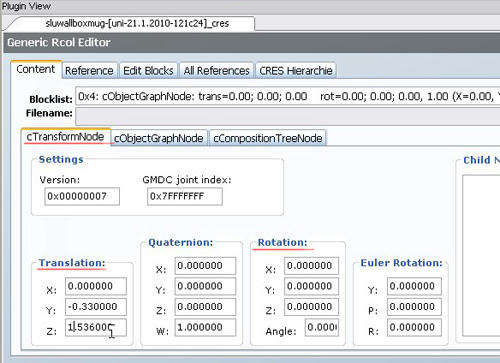Screen dimensions: 500x363
Task: Select the Content tab
Action: tap(36, 69)
